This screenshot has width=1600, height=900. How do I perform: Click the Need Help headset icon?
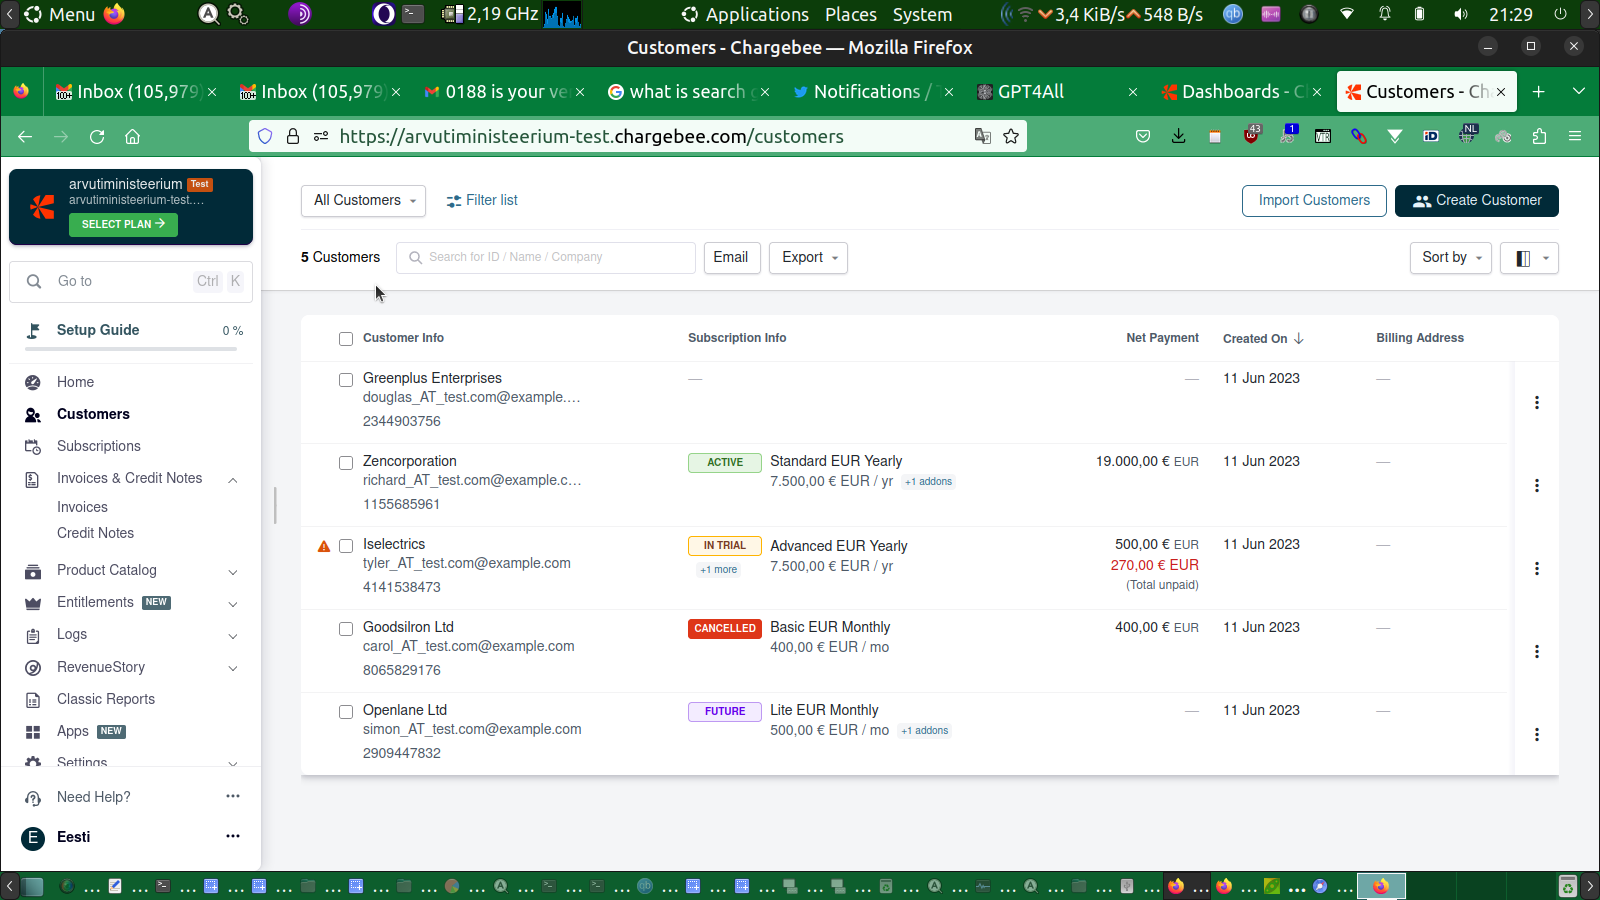tap(33, 798)
